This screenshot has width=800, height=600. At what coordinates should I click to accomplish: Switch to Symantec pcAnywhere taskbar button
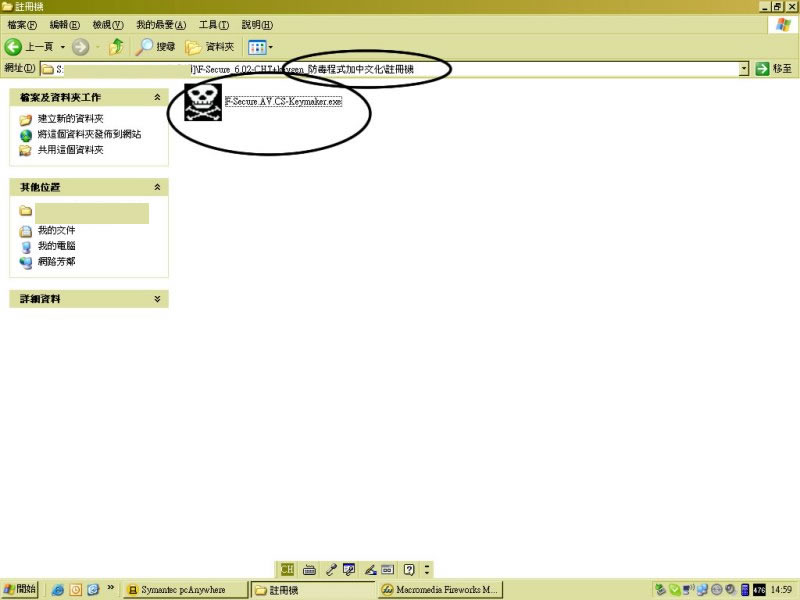click(186, 590)
